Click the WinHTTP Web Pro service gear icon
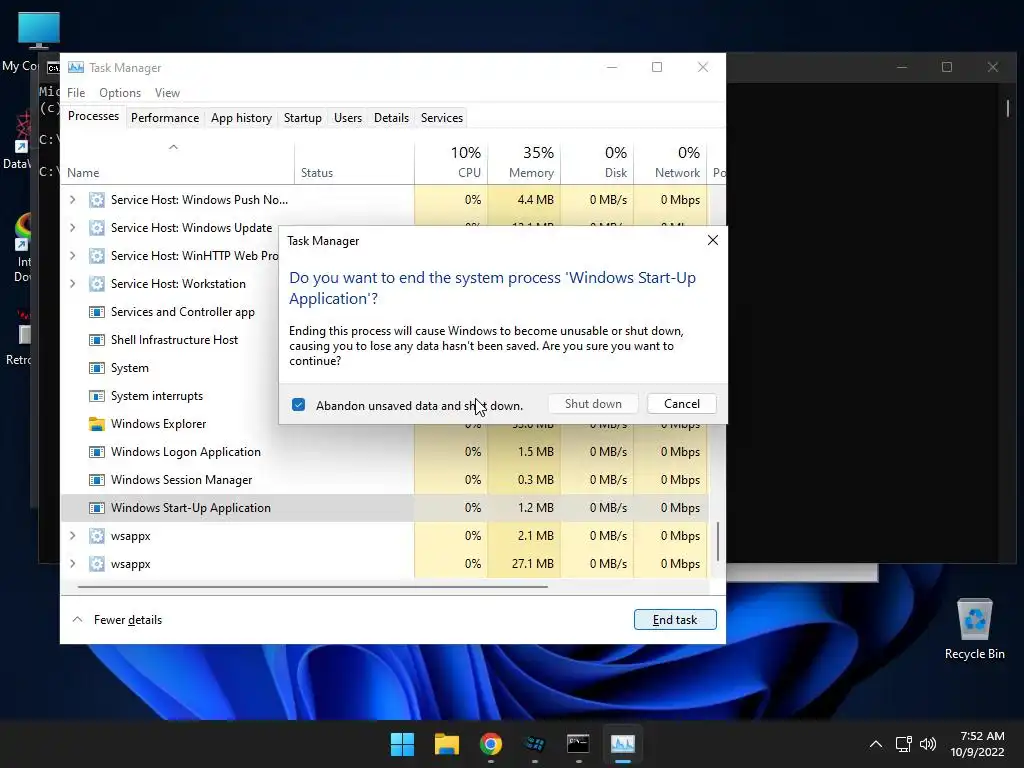This screenshot has width=1024, height=768. pyautogui.click(x=97, y=256)
